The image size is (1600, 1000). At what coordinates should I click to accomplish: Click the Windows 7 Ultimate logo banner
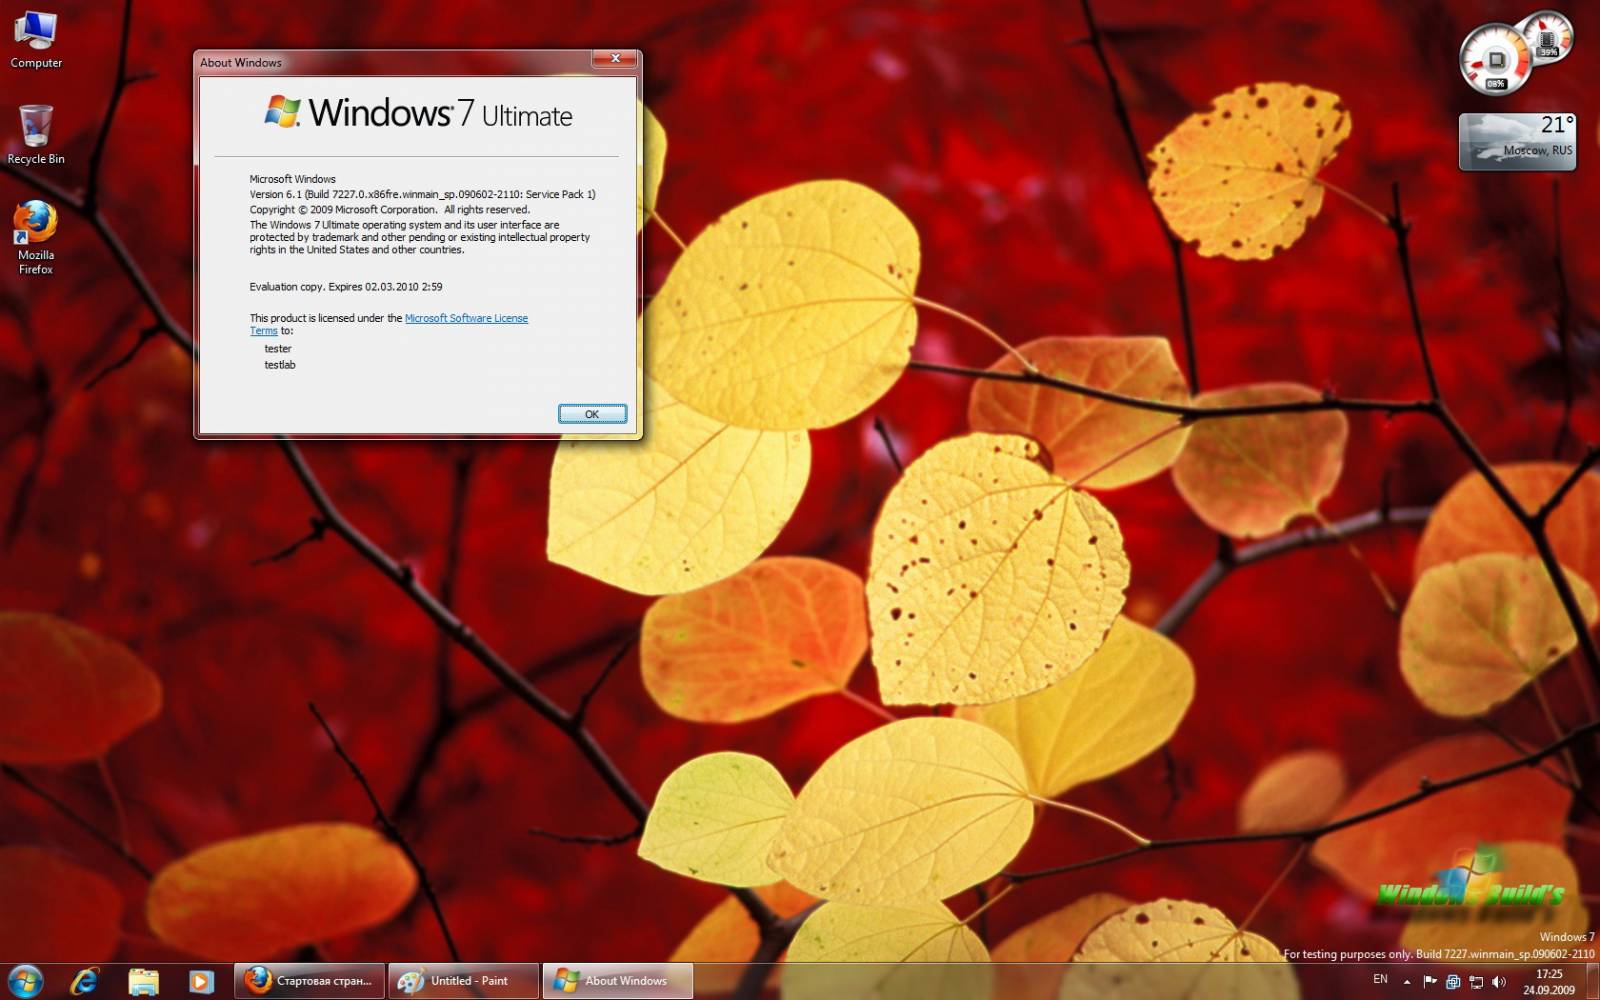(418, 113)
